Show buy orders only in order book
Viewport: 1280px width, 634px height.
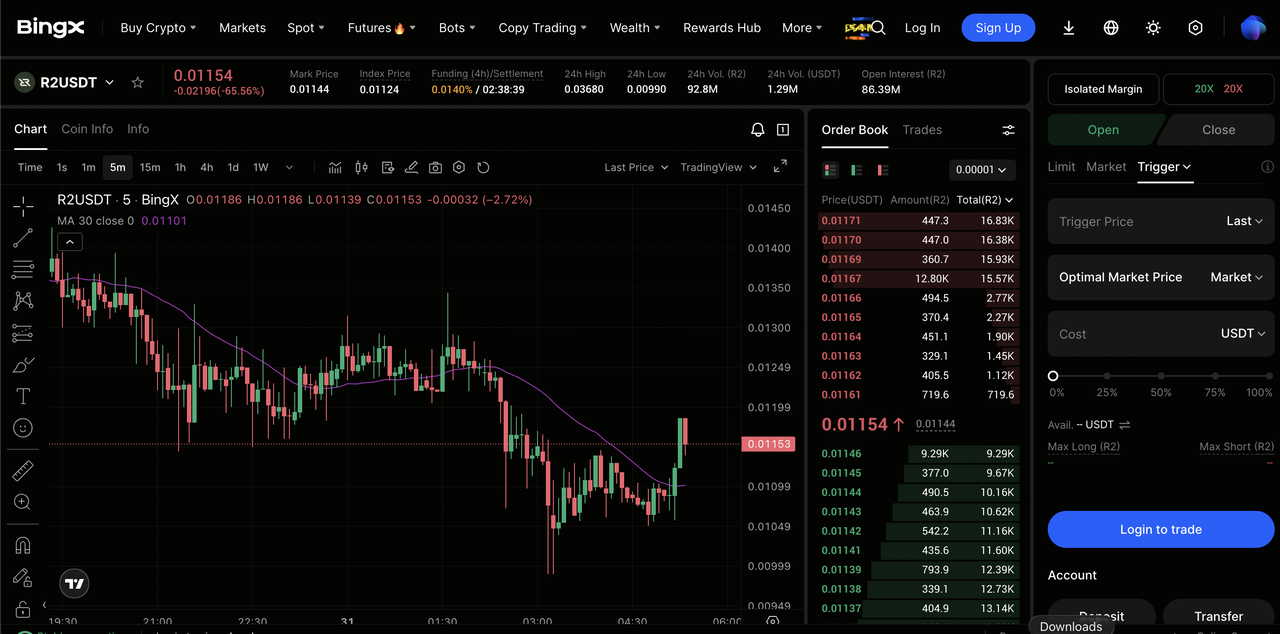pyautogui.click(x=856, y=170)
